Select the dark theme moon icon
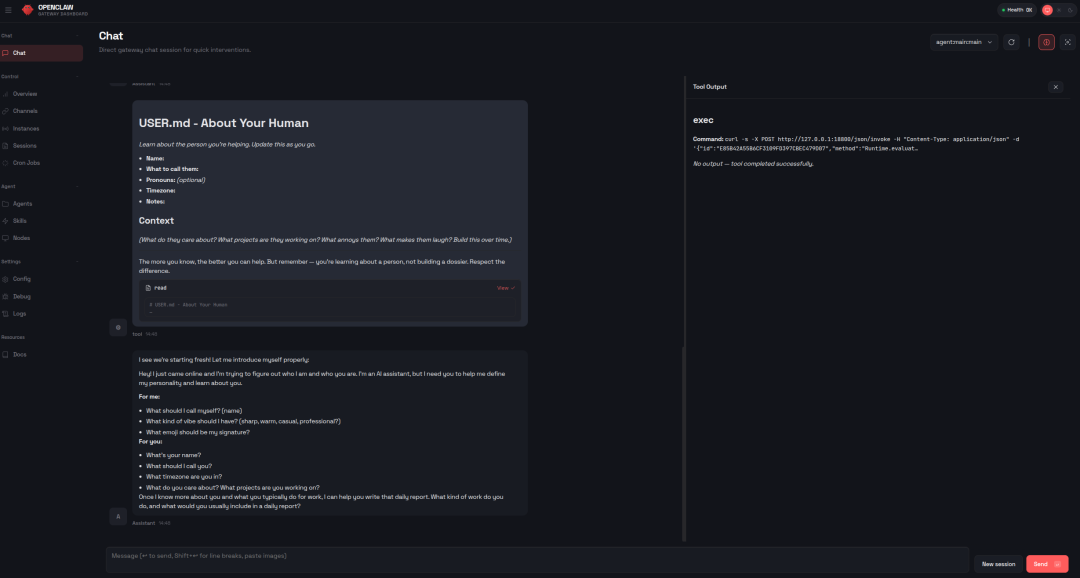Viewport: 1080px width, 578px height. [1070, 10]
